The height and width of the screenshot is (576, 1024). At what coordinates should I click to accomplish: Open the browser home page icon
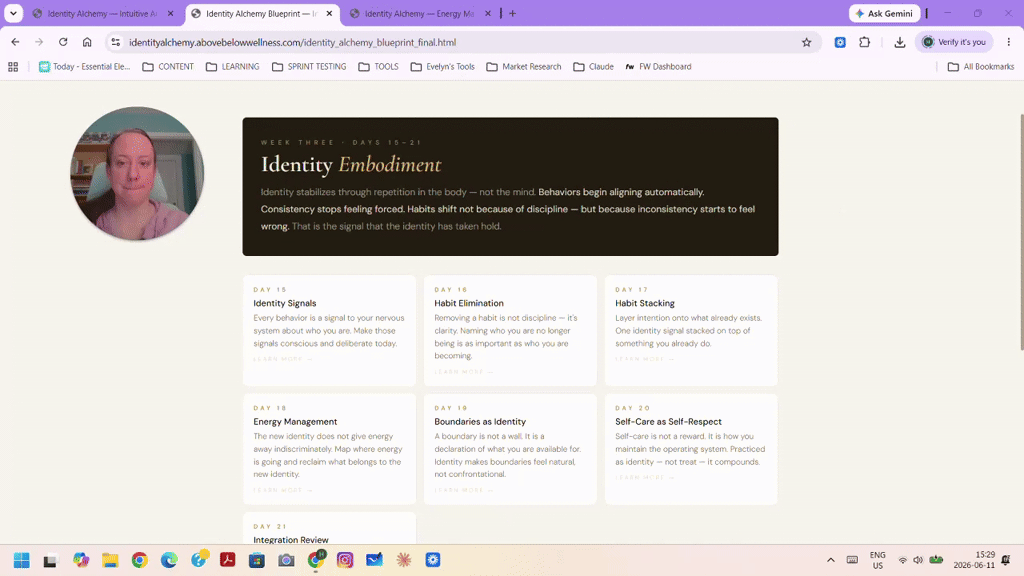pos(87,42)
